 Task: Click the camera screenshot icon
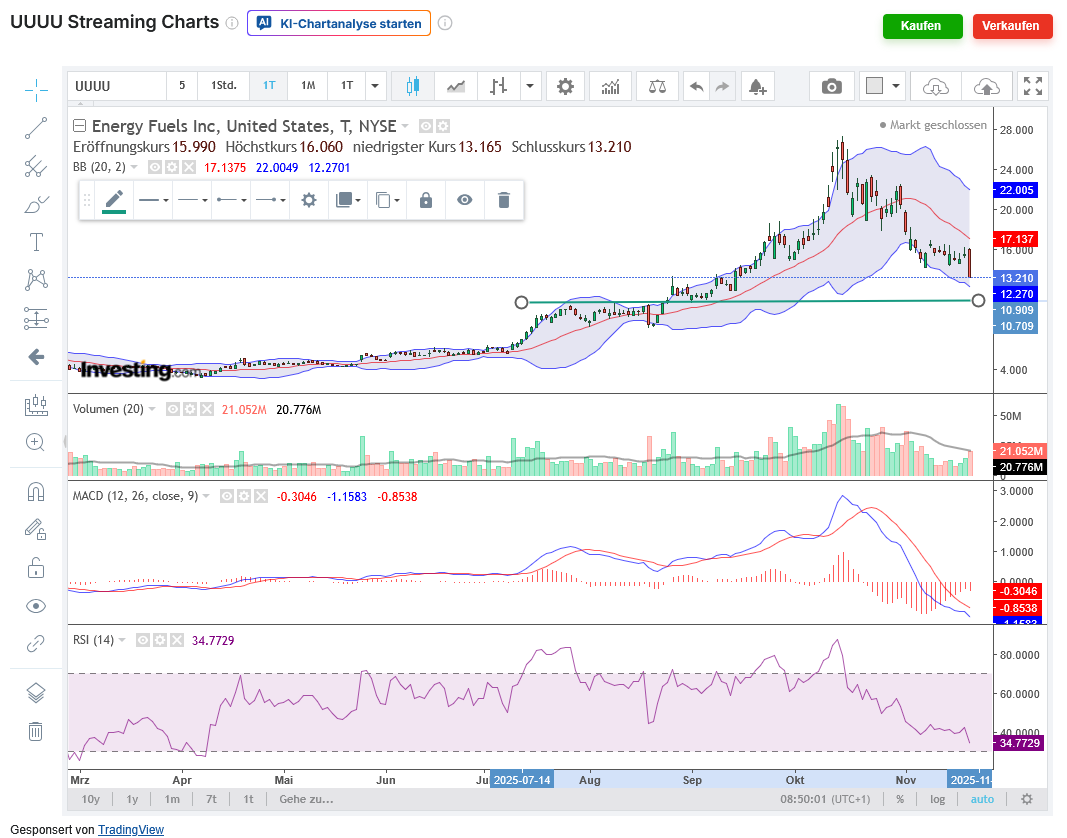point(831,86)
